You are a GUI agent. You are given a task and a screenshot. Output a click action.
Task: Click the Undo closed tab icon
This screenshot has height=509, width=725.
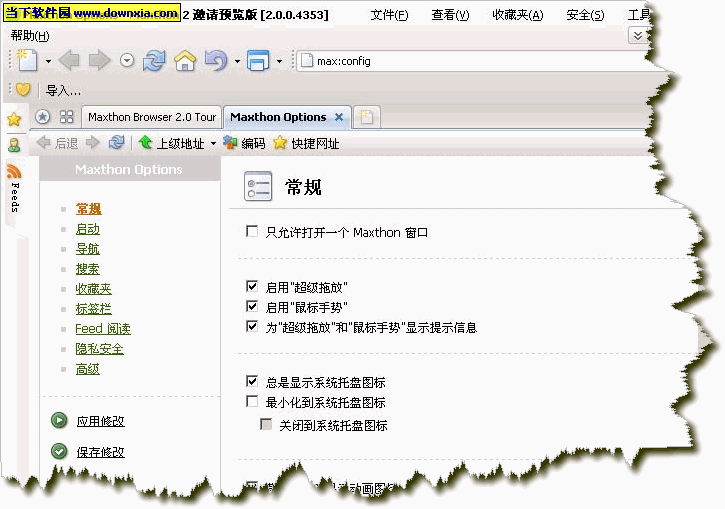click(x=216, y=61)
